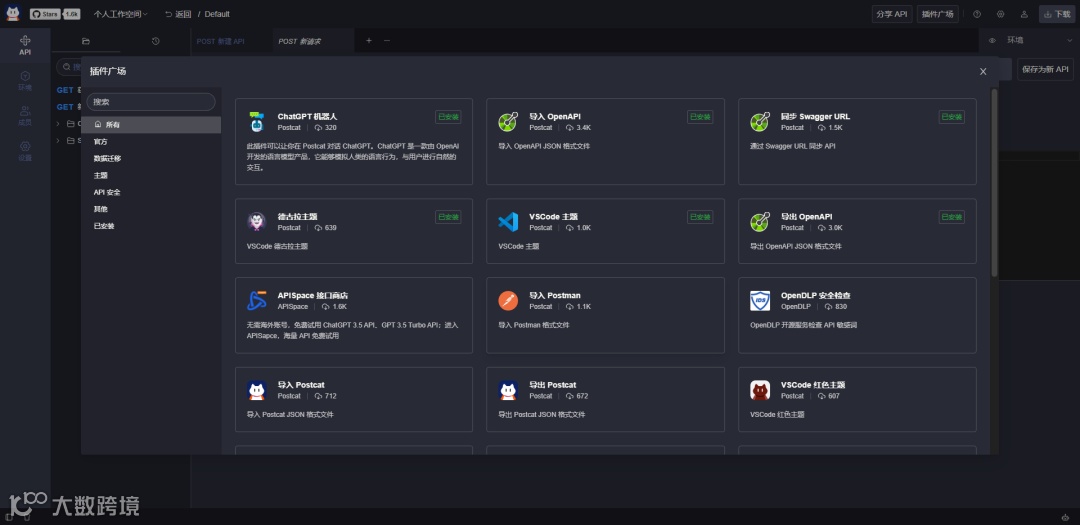Click 已安装 badge on 导出 OpenAPI card

[x=951, y=217]
